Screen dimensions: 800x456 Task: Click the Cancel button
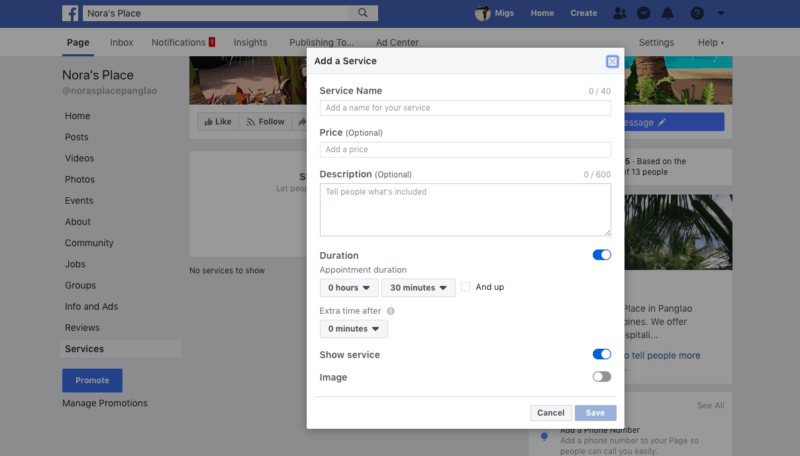coord(551,413)
